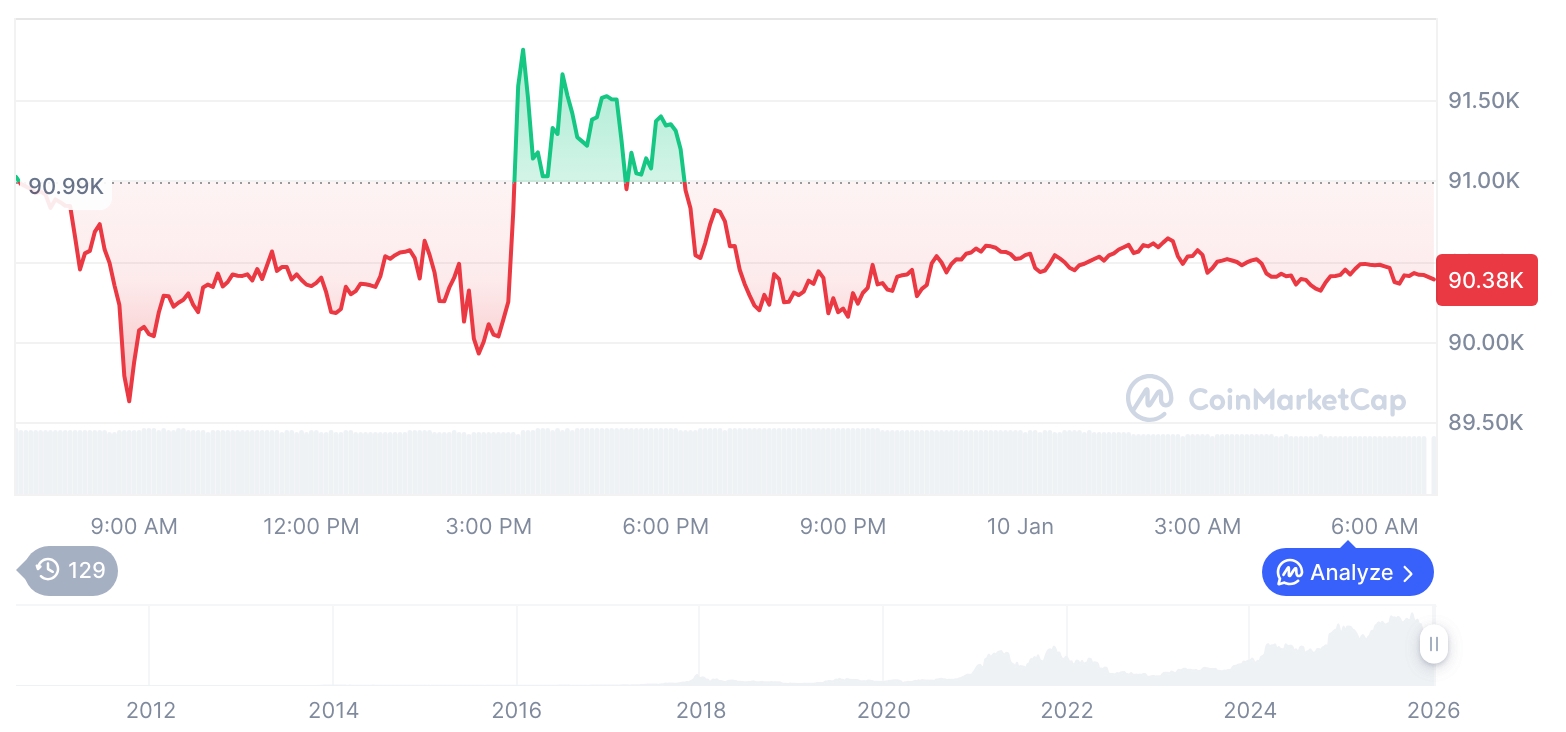Select the 2020 mark on the timeline
The width and height of the screenshot is (1566, 732).
pyautogui.click(x=884, y=710)
